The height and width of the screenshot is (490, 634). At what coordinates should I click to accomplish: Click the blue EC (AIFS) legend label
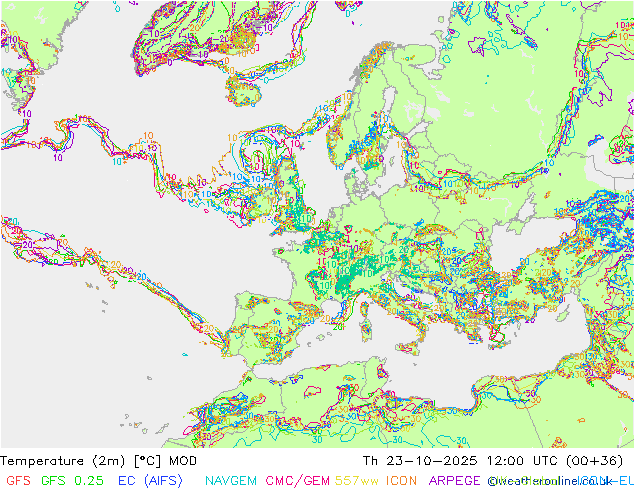coord(150,480)
